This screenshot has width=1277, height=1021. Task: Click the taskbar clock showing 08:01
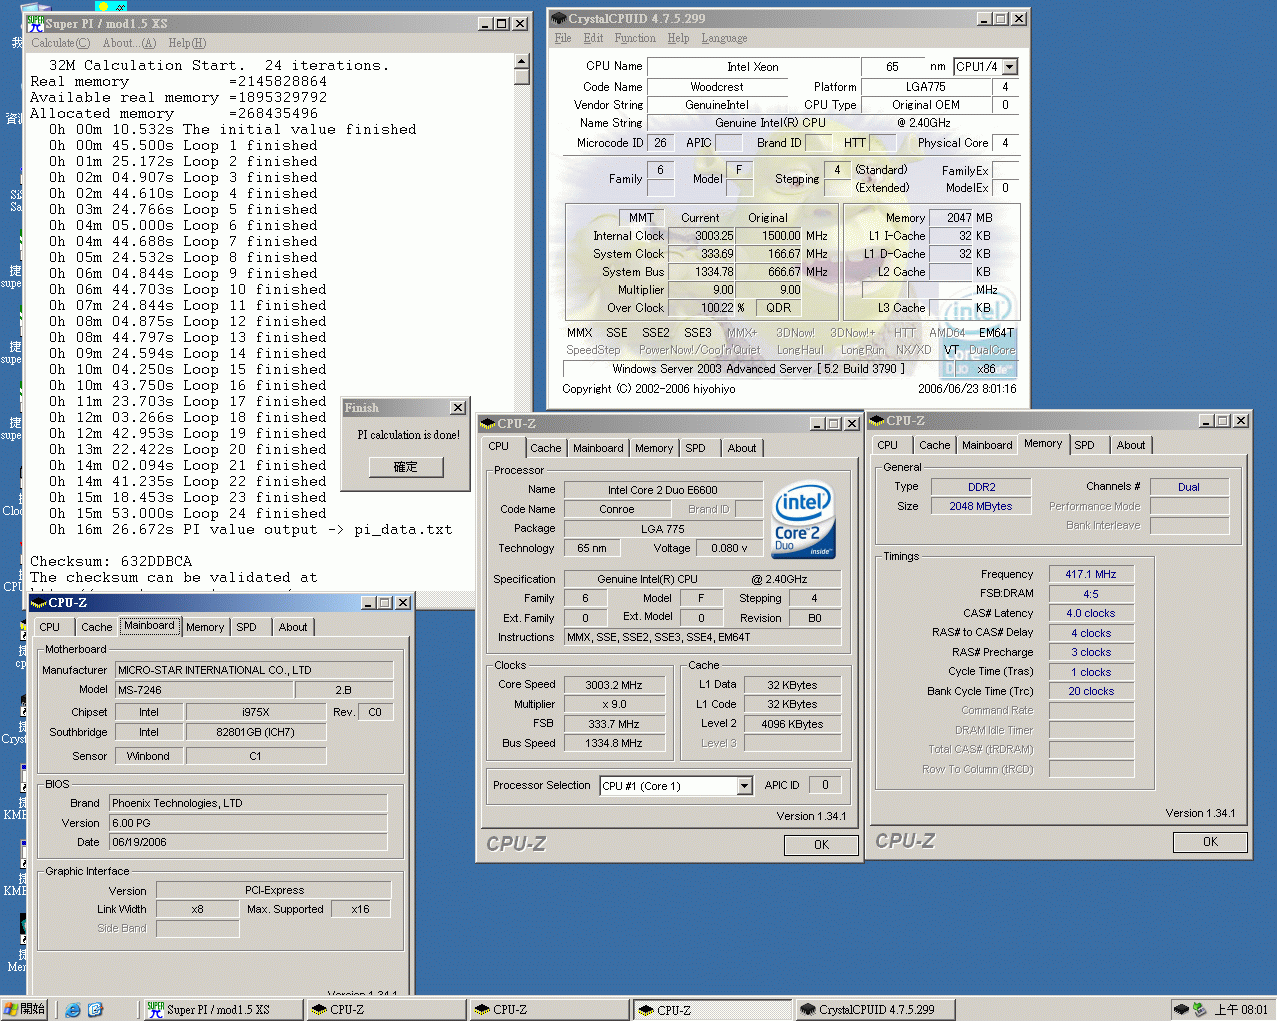click(1241, 1010)
